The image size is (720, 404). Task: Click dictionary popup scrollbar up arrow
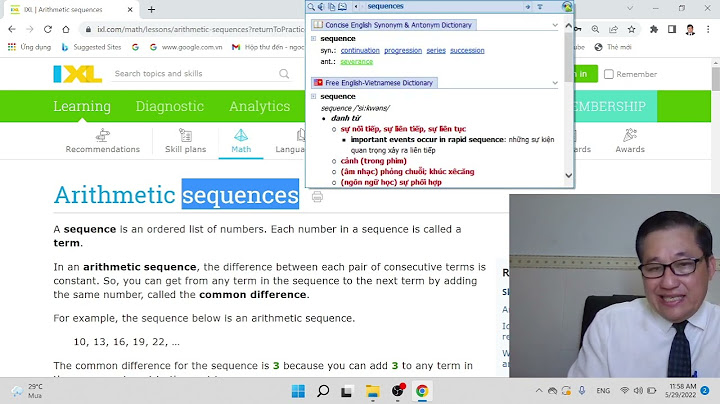tap(568, 26)
